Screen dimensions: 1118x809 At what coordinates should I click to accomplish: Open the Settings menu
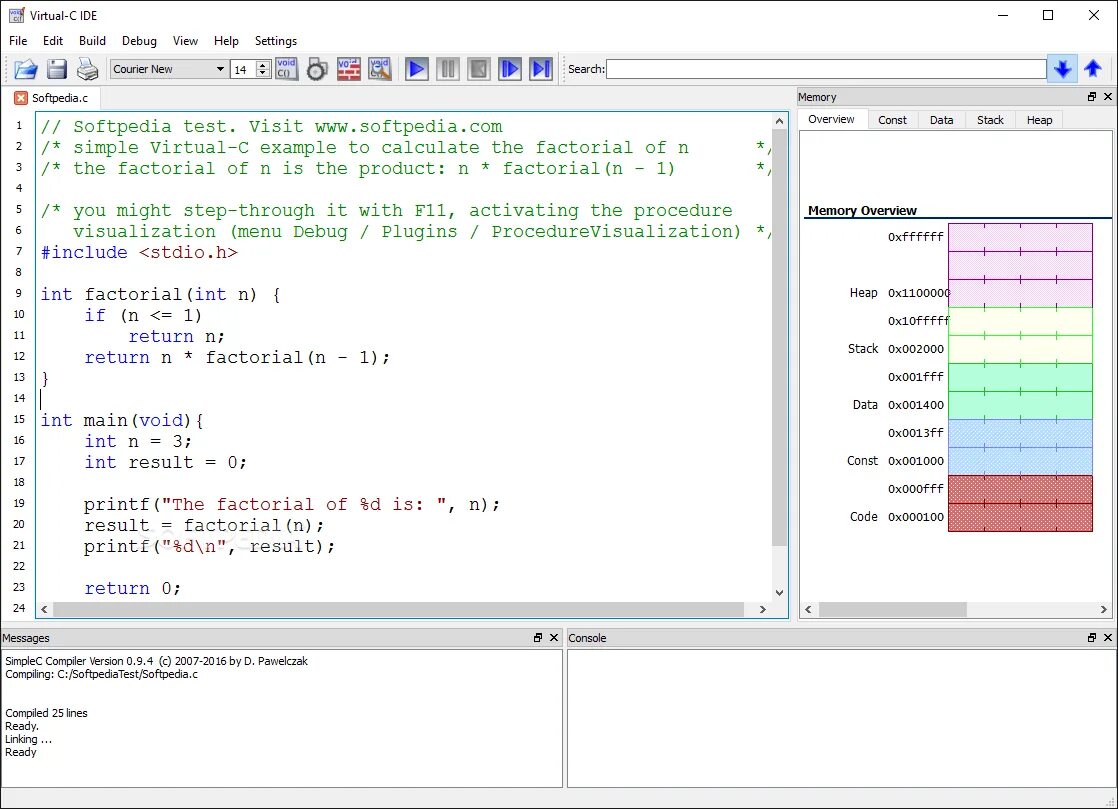coord(276,41)
